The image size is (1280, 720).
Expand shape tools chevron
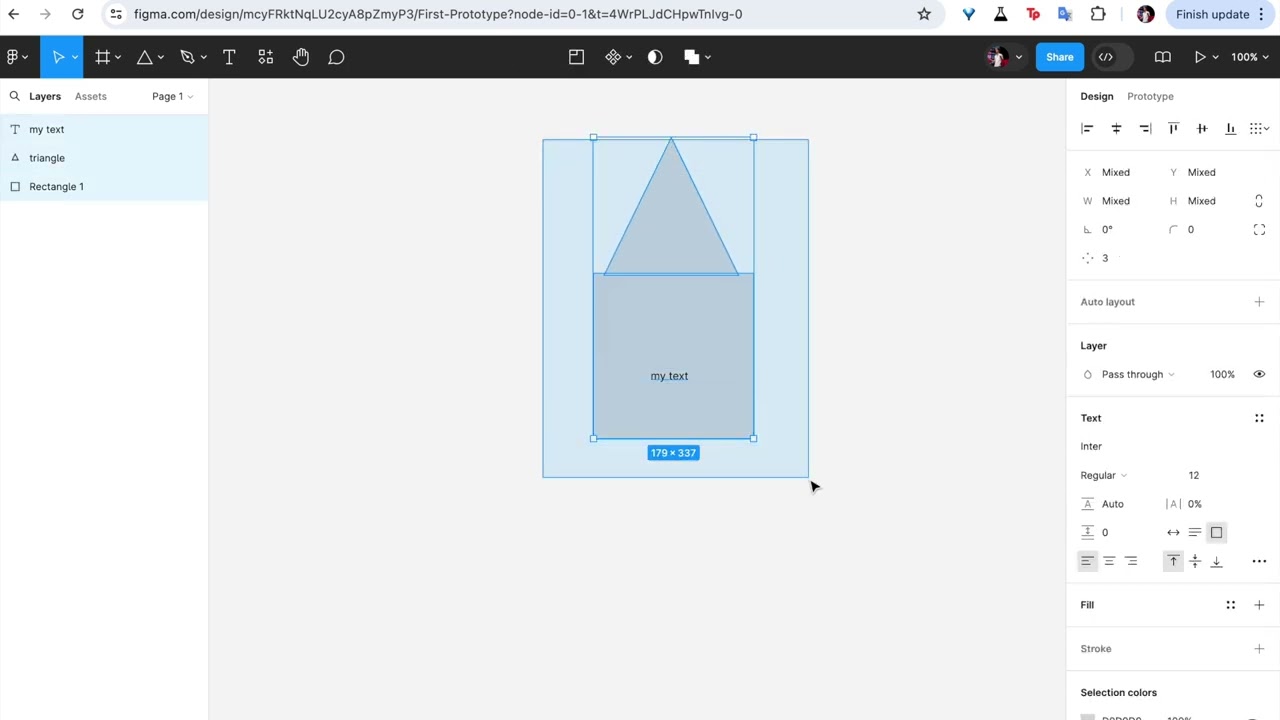coord(160,57)
